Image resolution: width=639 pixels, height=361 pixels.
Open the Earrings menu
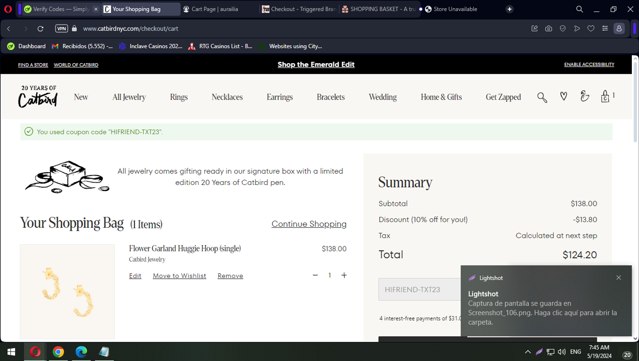point(280,97)
